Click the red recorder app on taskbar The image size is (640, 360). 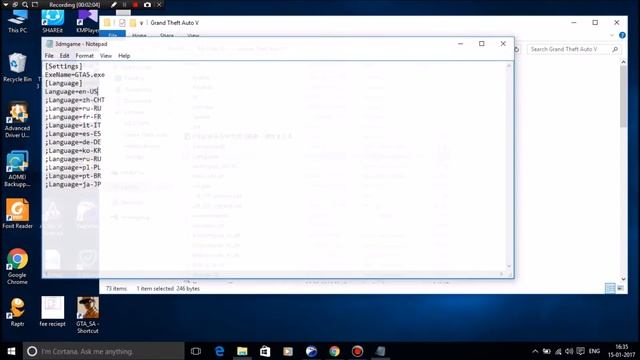[x=357, y=351]
